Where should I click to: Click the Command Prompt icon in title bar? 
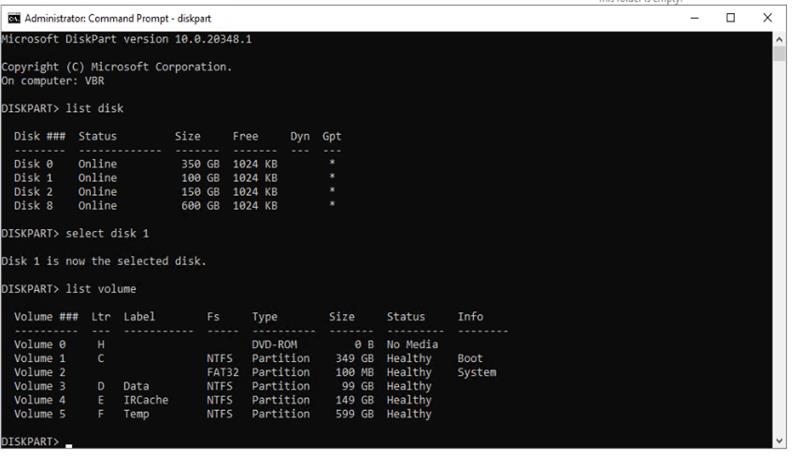tap(13, 18)
